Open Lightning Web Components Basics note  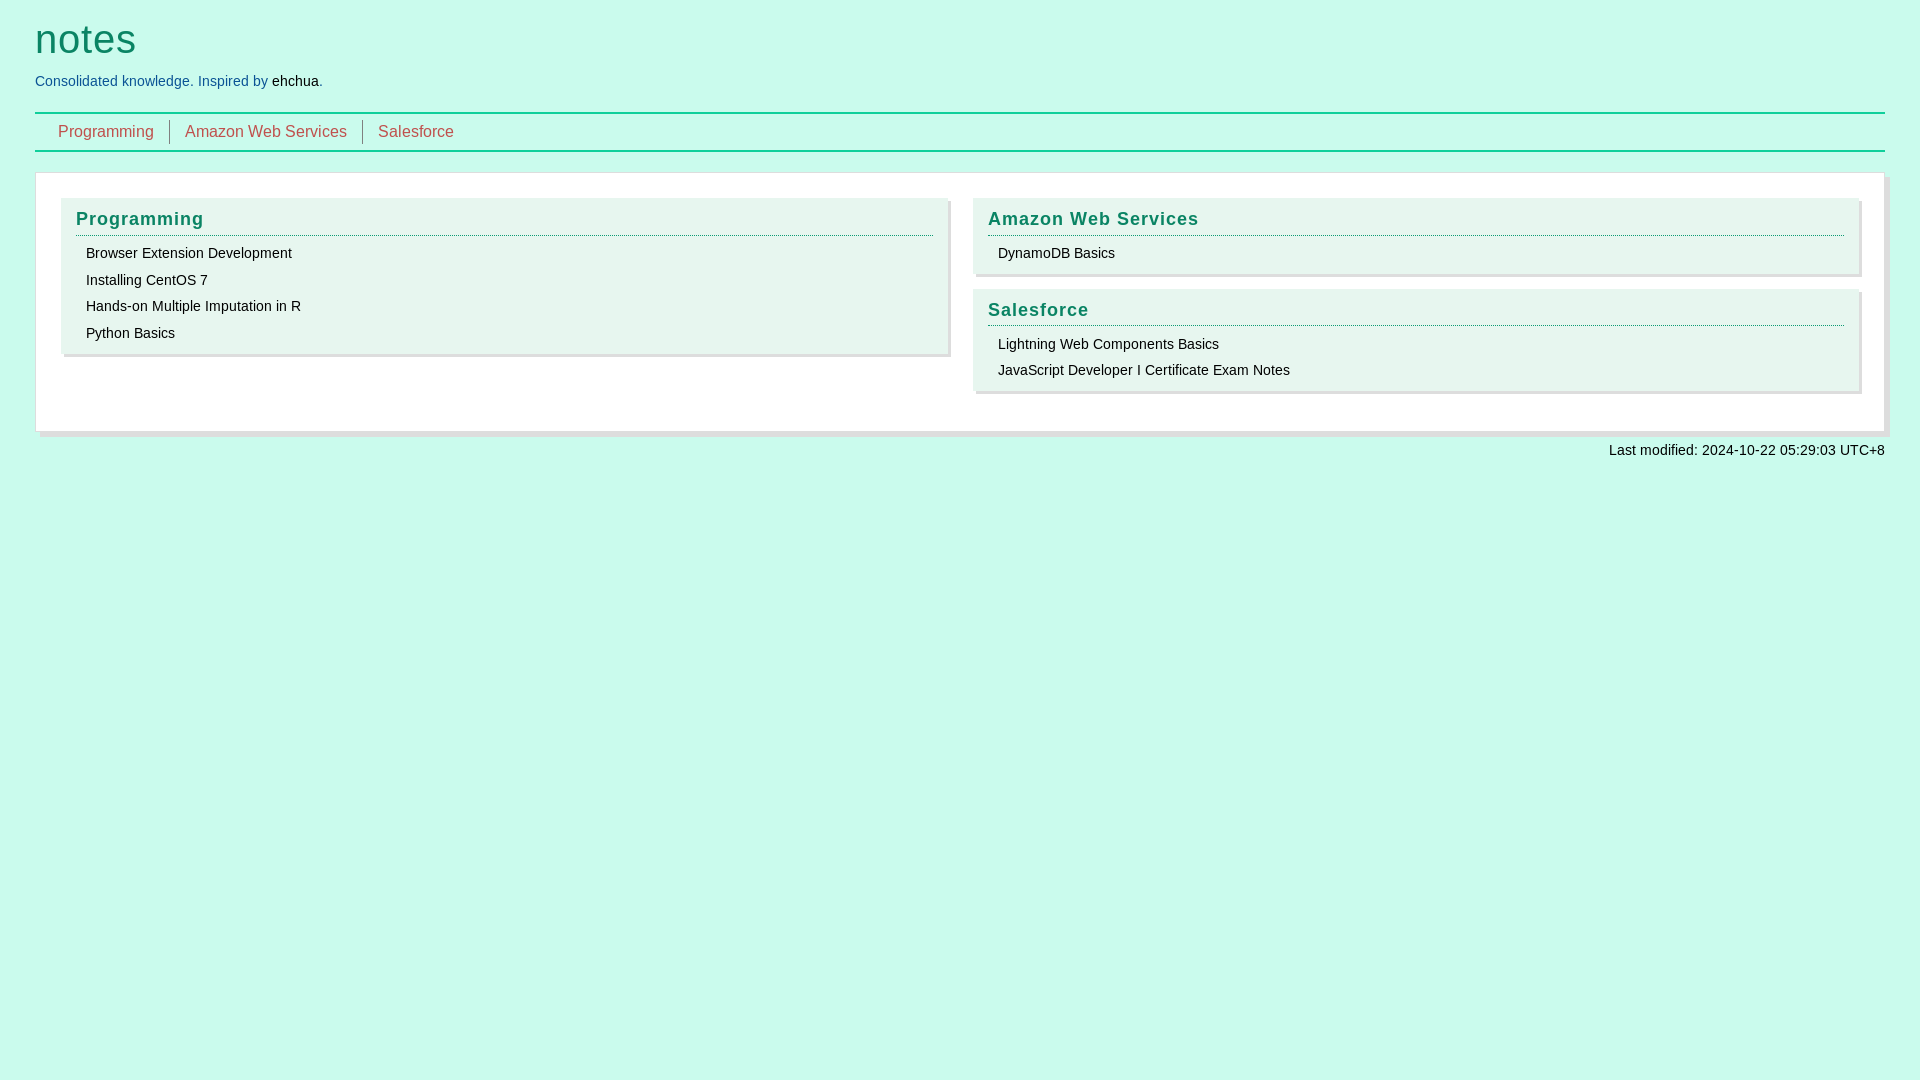(1108, 344)
